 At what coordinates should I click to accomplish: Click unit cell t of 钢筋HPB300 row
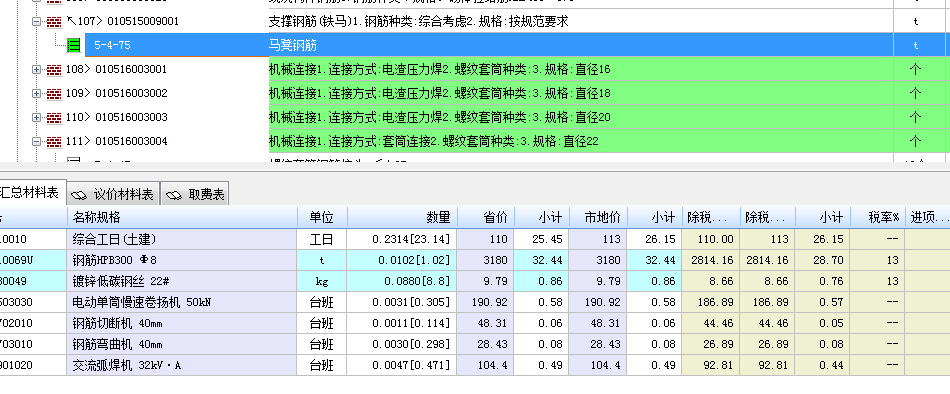(322, 261)
